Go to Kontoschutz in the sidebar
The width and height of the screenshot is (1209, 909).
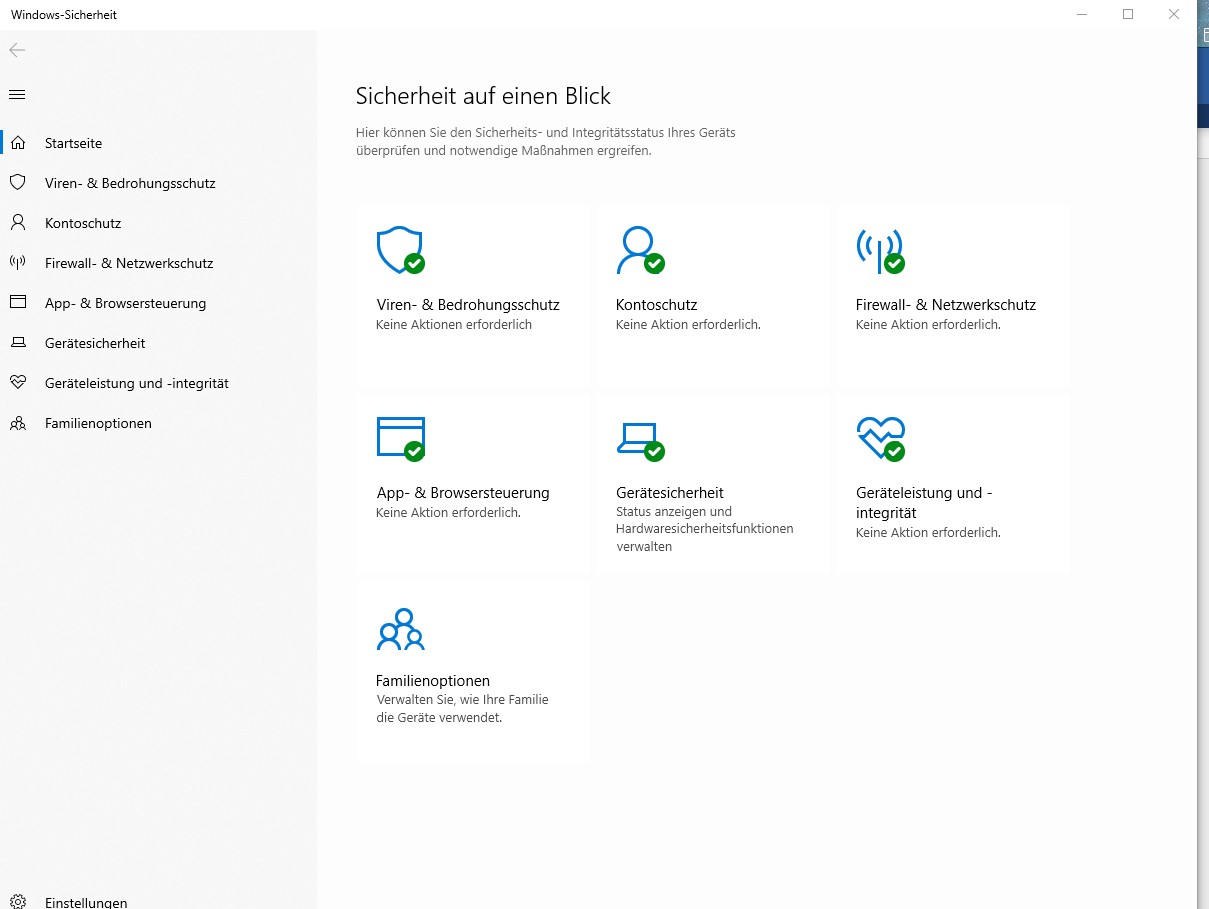pos(83,223)
